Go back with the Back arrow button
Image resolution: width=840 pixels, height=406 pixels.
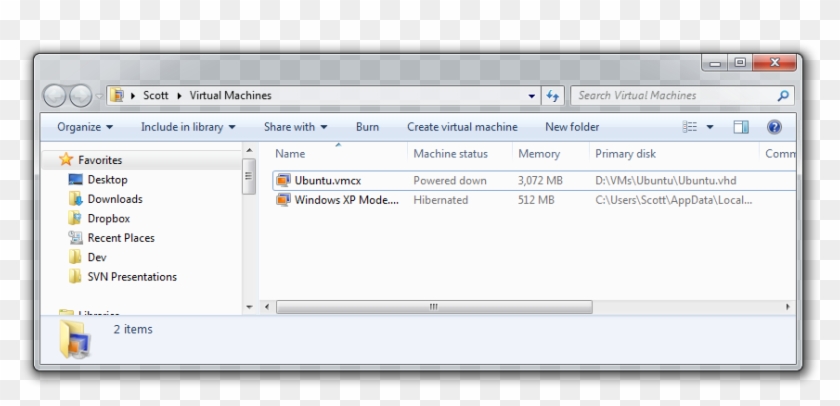click(x=54, y=96)
